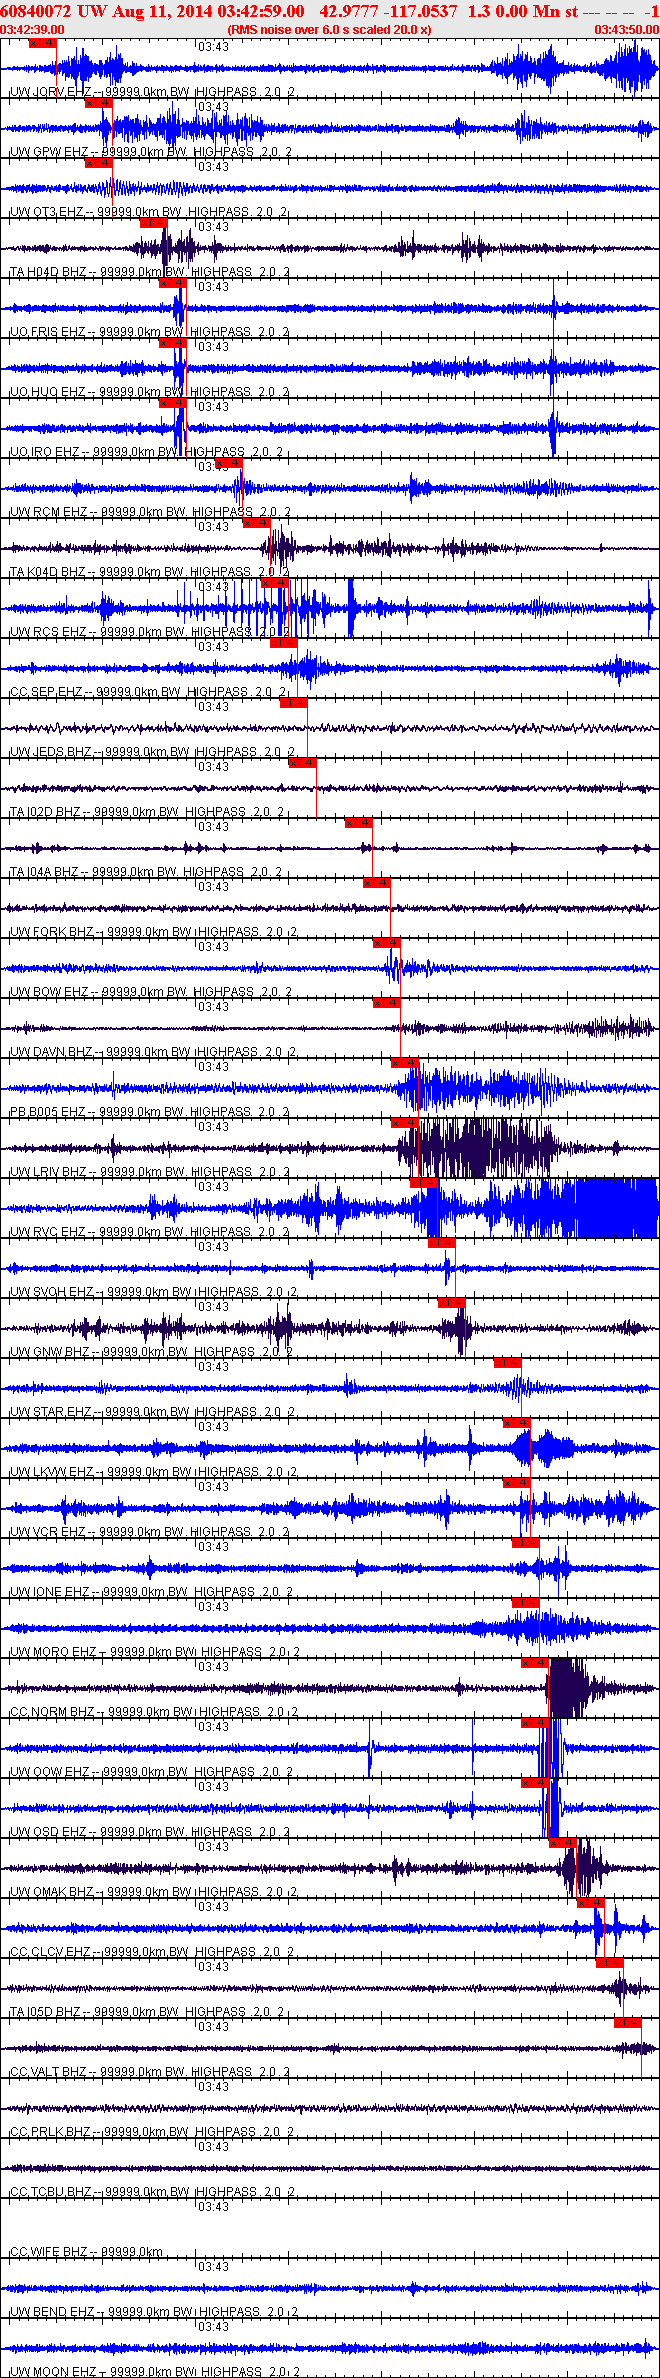Image resolution: width=660 pixels, height=2378 pixels.
Task: Click the red pick marker on the FORK trace
Action: click(376, 883)
